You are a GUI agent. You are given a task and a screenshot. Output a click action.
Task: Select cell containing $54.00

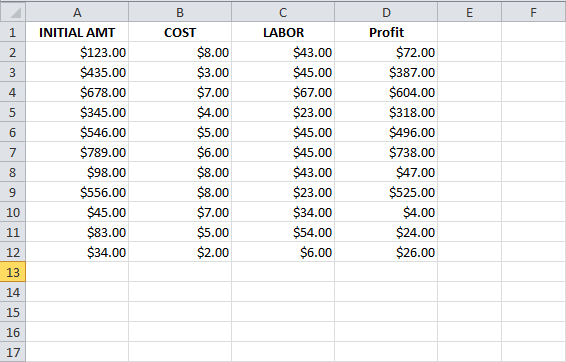(x=283, y=232)
